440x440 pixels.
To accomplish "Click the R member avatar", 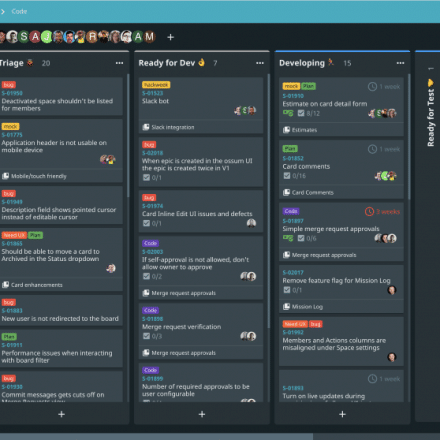I will 92,37.
